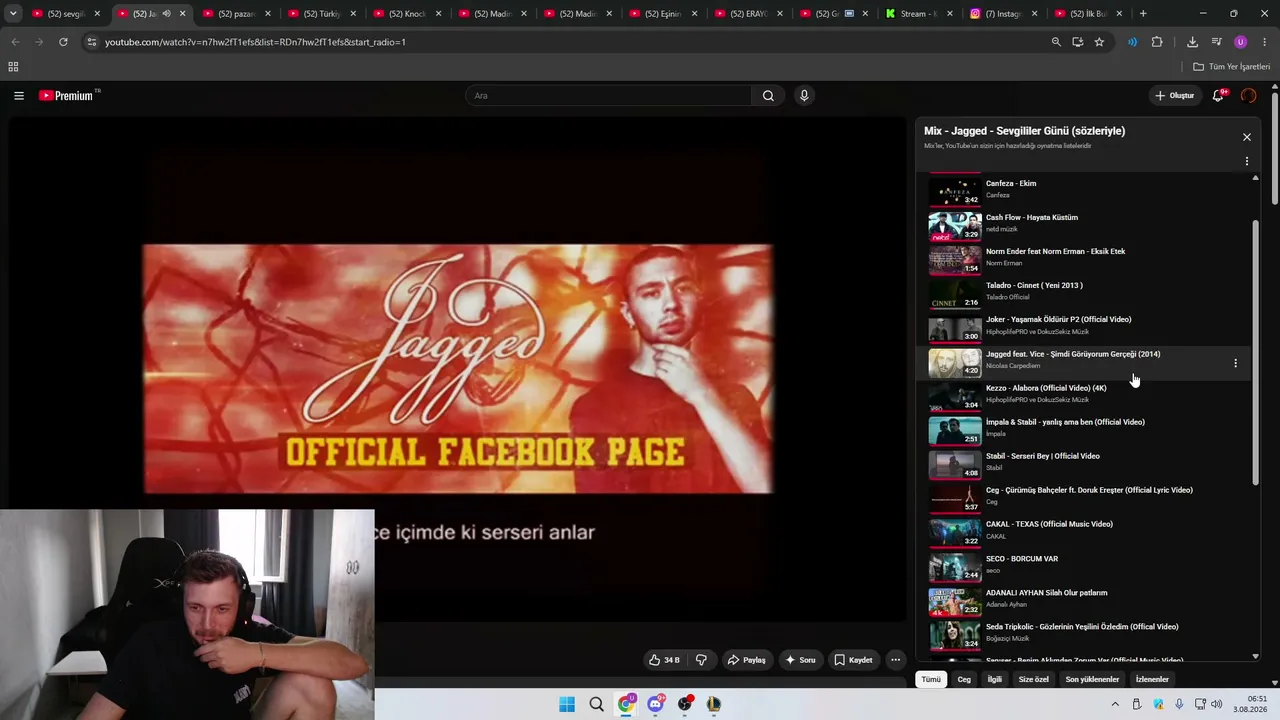
Task: Click the YouTube search magnifier button
Action: 768,96
